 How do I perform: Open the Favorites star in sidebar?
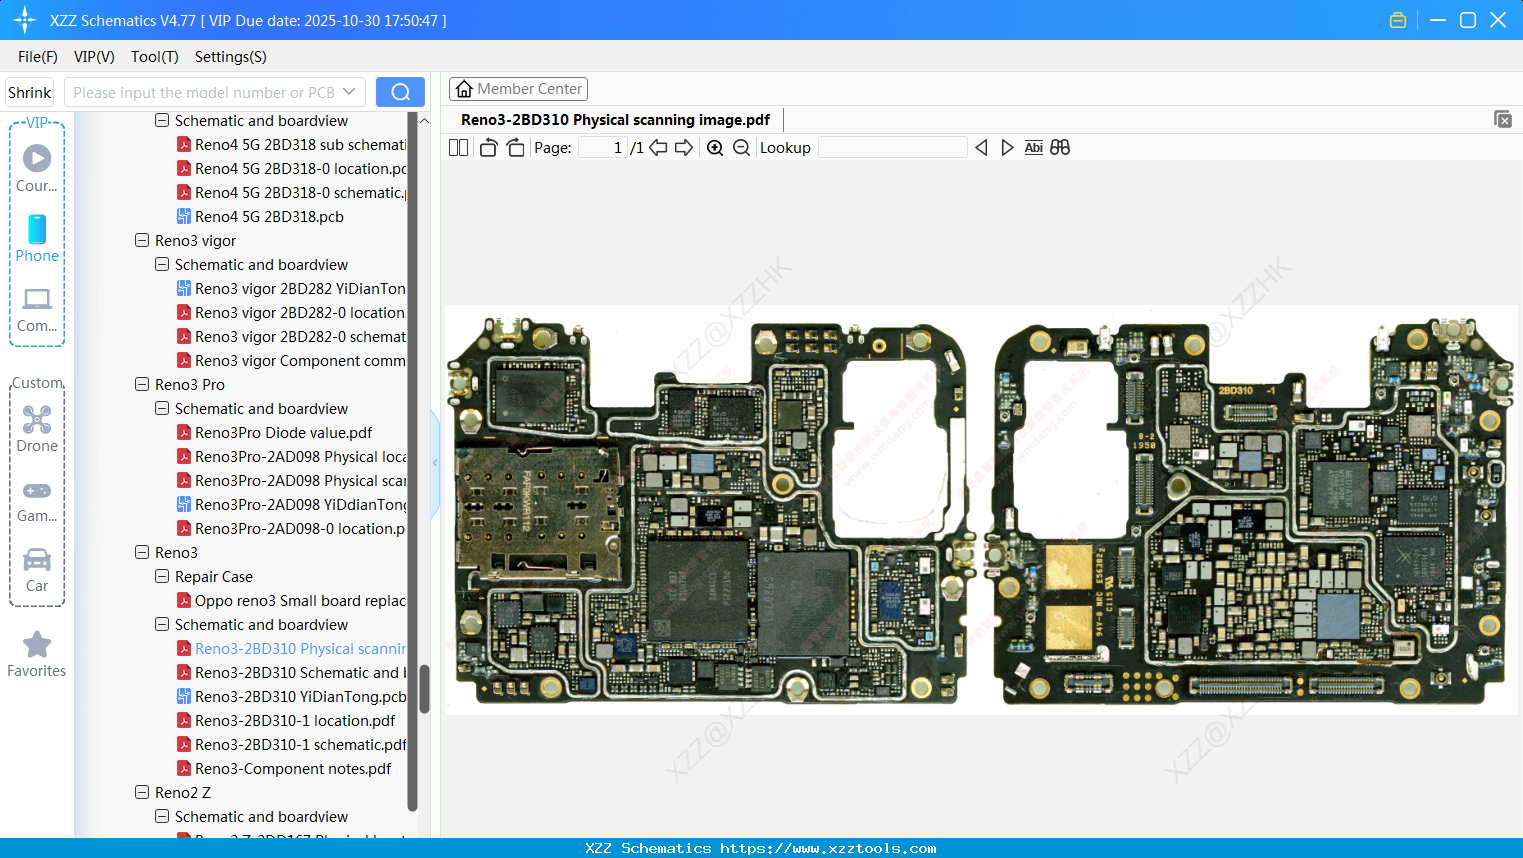pos(36,645)
